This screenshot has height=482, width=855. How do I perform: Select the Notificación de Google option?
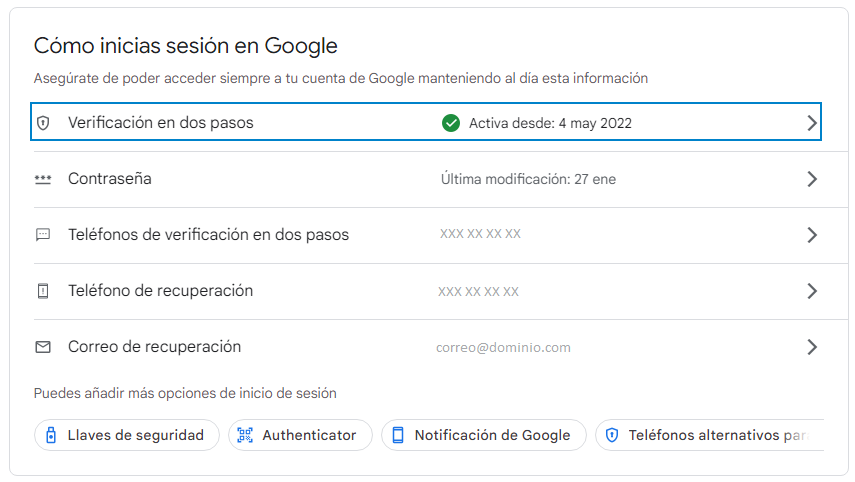click(x=484, y=435)
